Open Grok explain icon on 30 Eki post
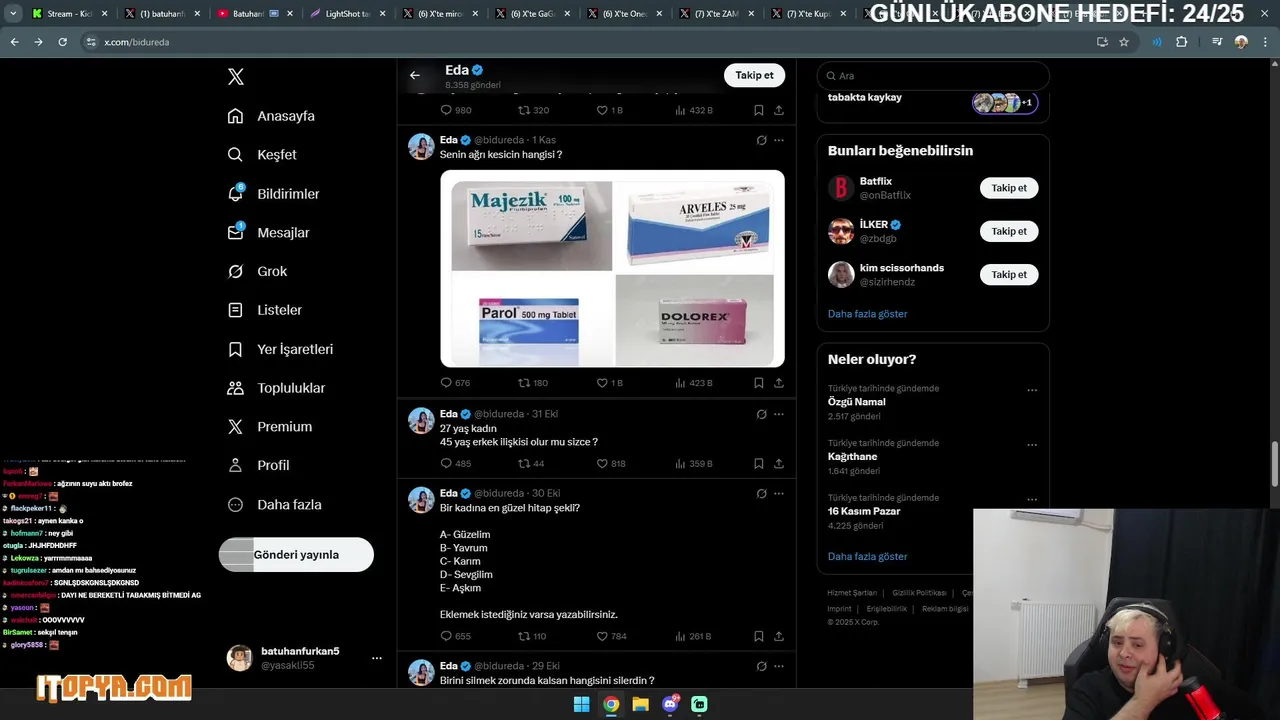 pyautogui.click(x=761, y=493)
